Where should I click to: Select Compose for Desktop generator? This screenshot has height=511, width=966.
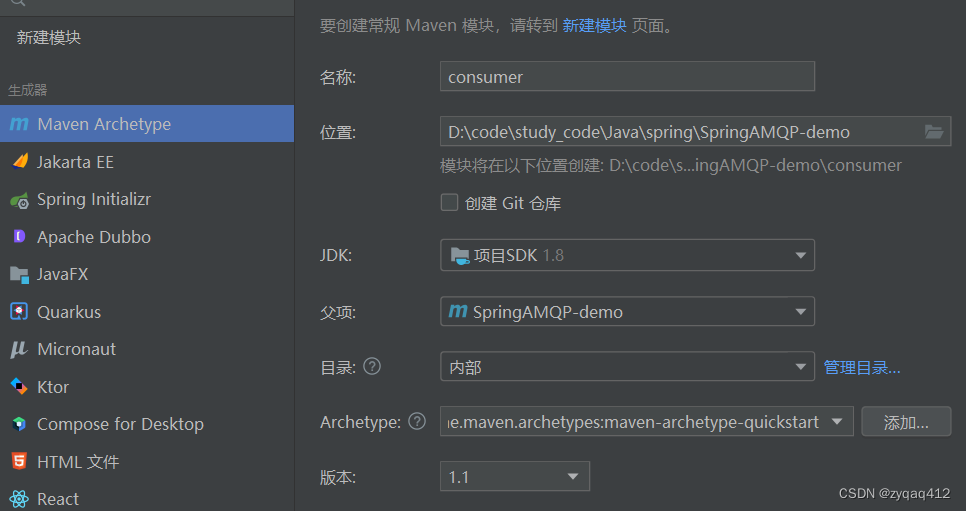click(x=147, y=424)
